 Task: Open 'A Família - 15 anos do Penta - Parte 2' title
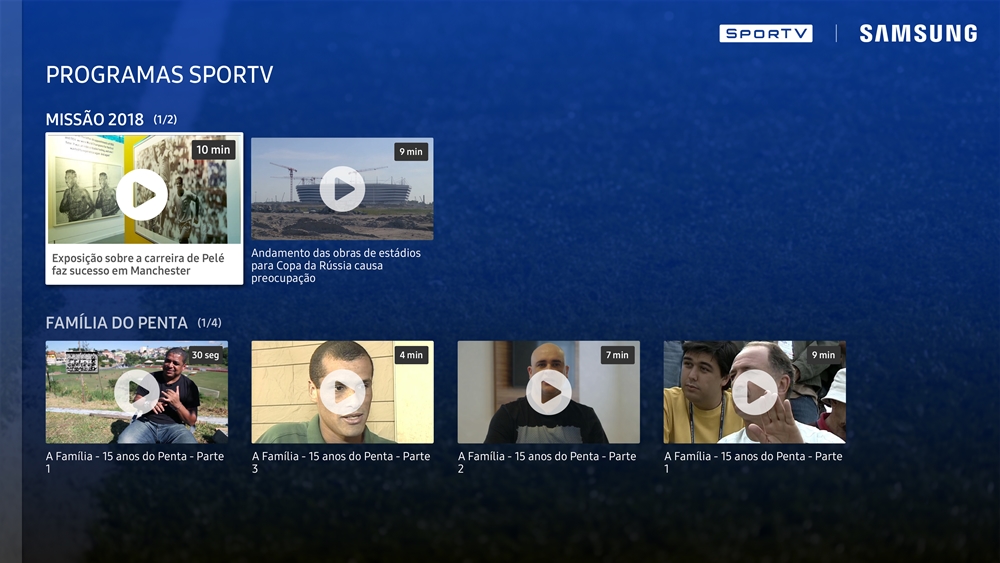(x=547, y=462)
